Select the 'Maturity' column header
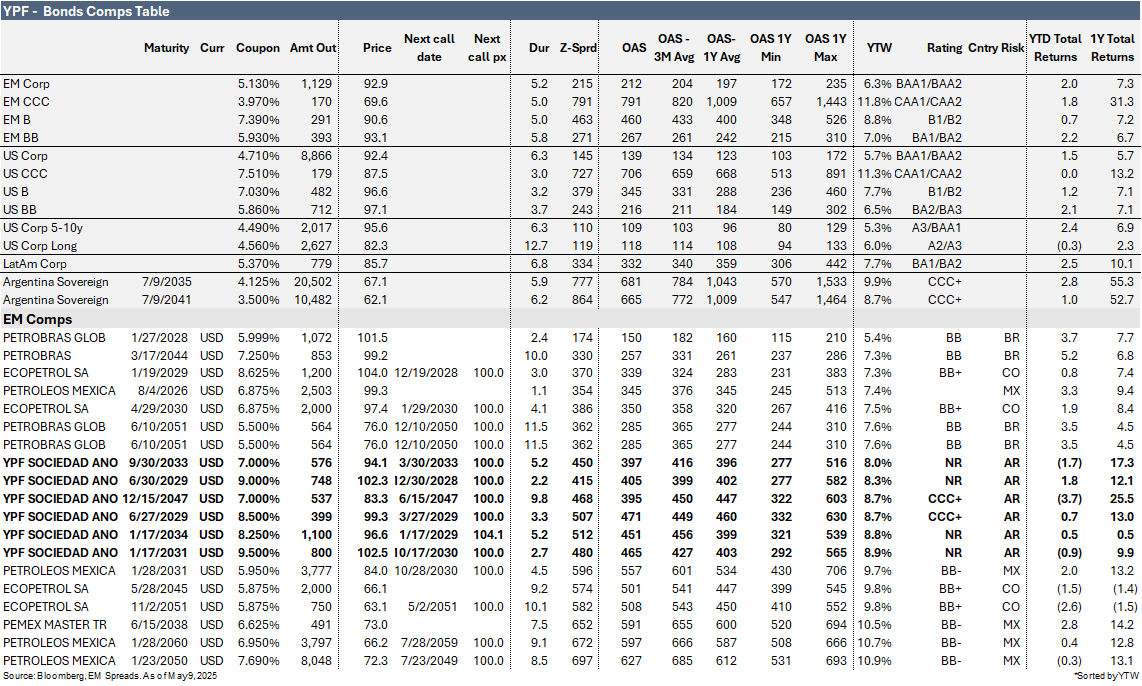1142x686 pixels. point(166,47)
